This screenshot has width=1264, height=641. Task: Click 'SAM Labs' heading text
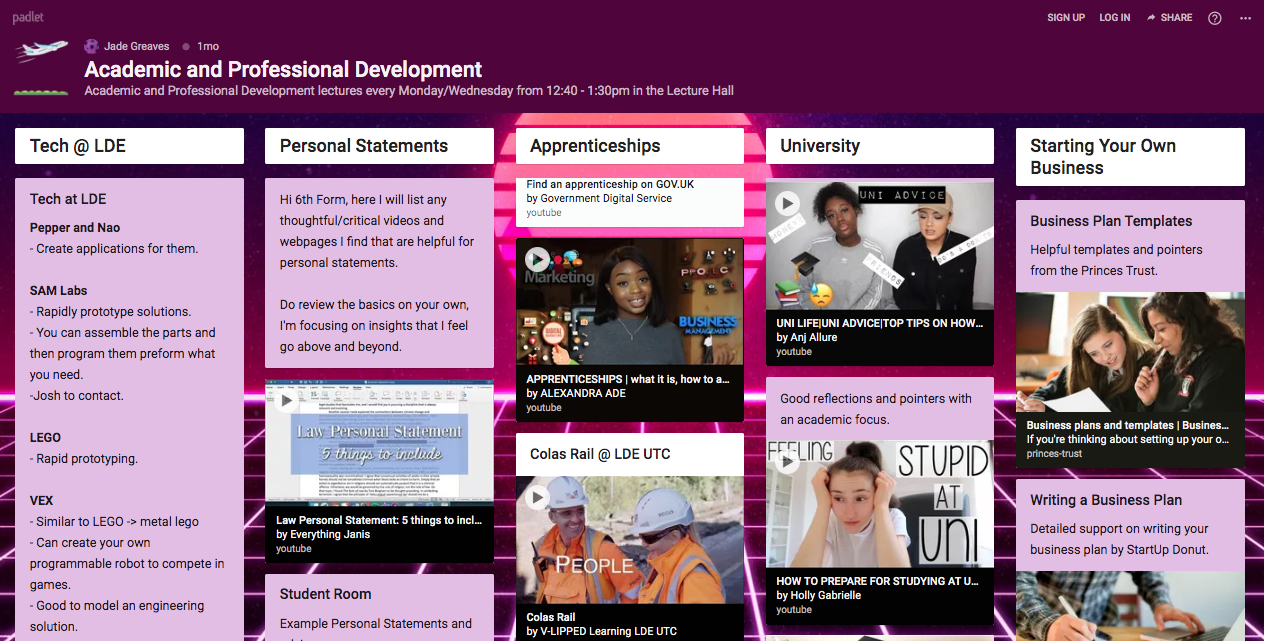tap(59, 291)
